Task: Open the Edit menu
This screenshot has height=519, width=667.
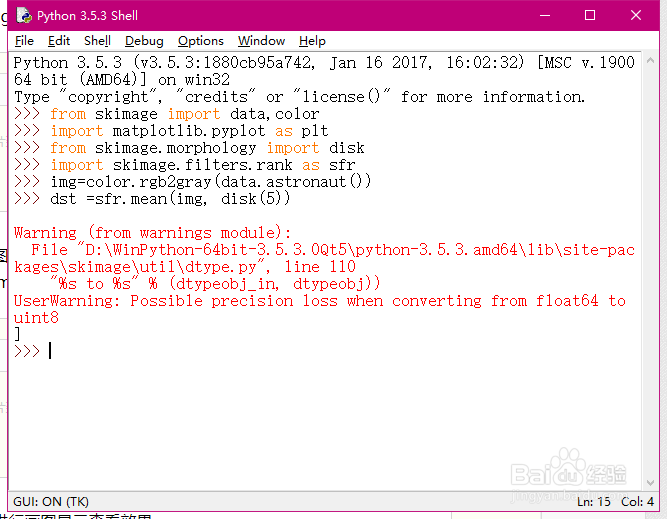Action: click(59, 41)
